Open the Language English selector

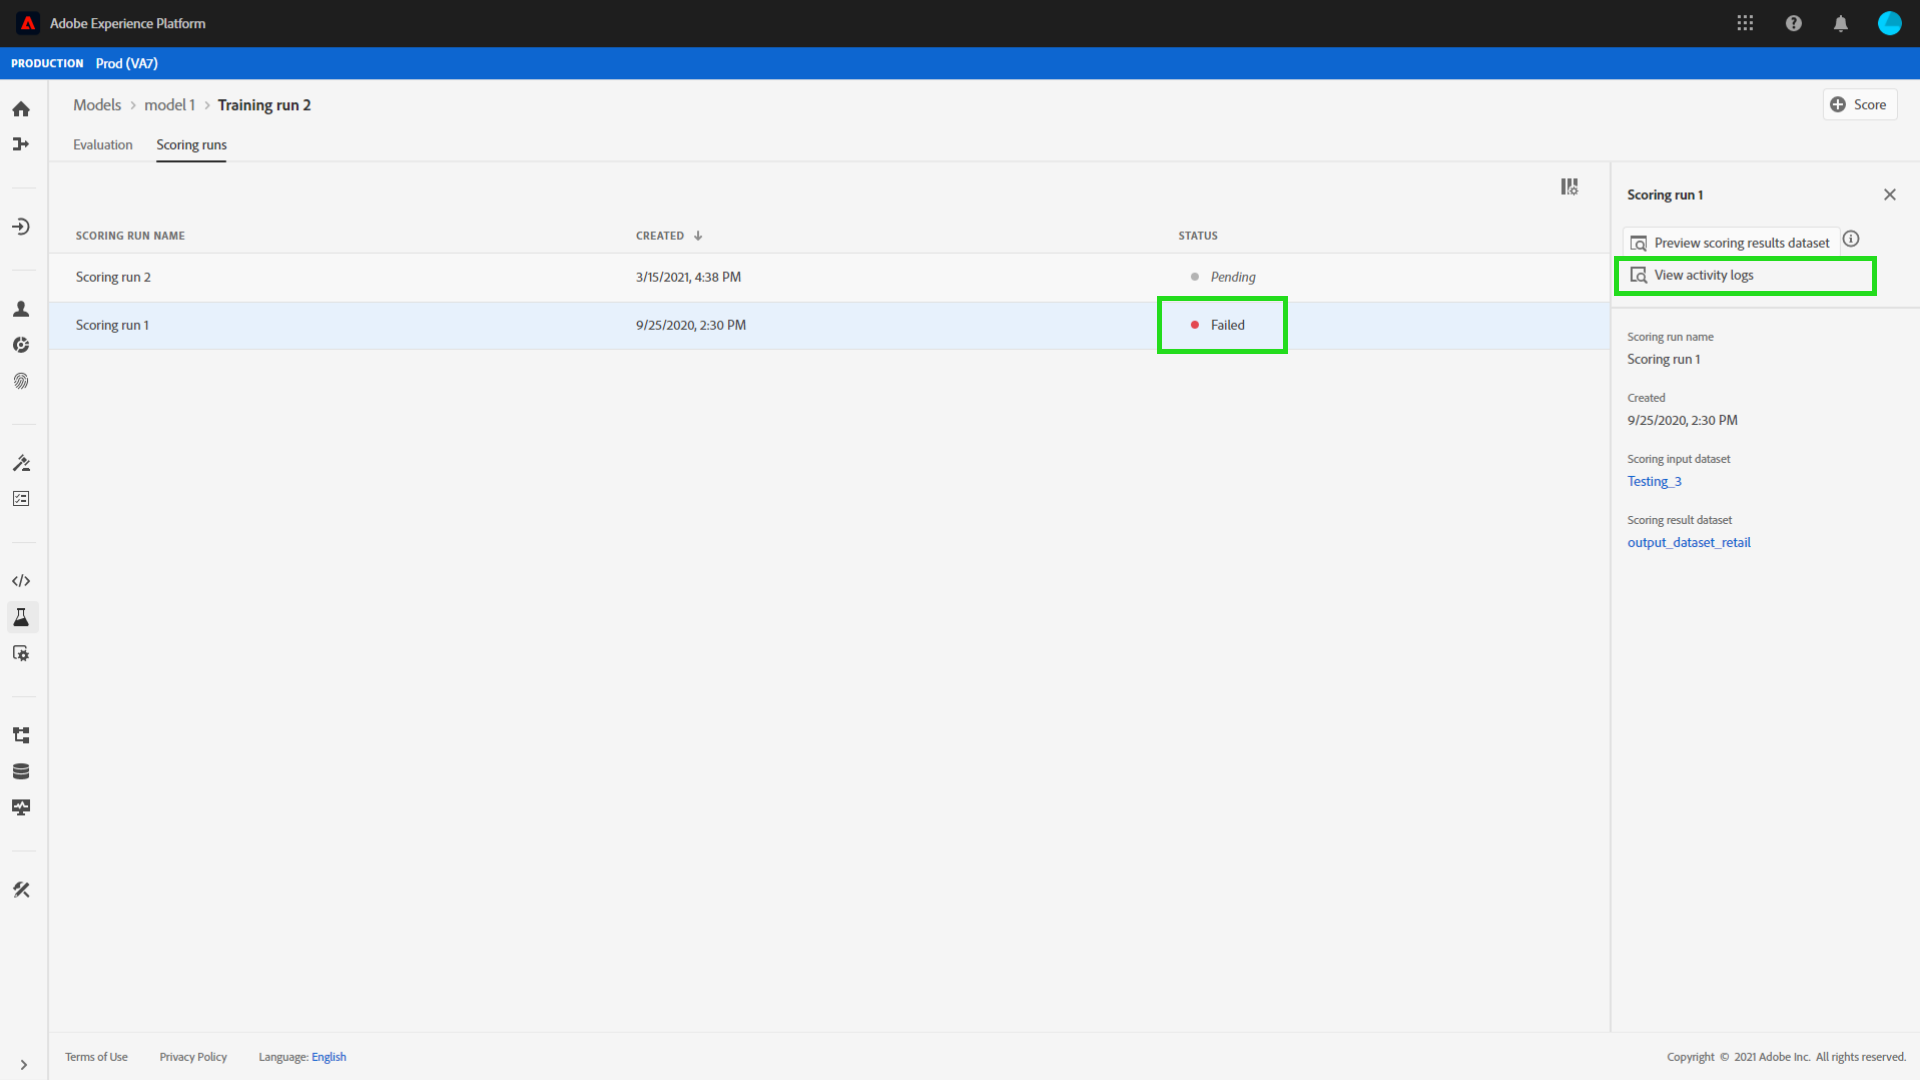328,1057
